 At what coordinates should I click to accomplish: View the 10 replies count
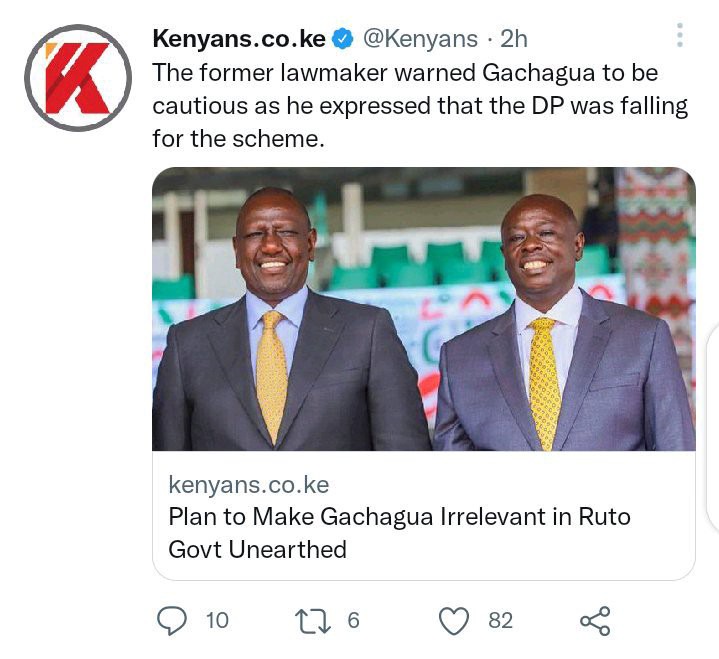217,620
